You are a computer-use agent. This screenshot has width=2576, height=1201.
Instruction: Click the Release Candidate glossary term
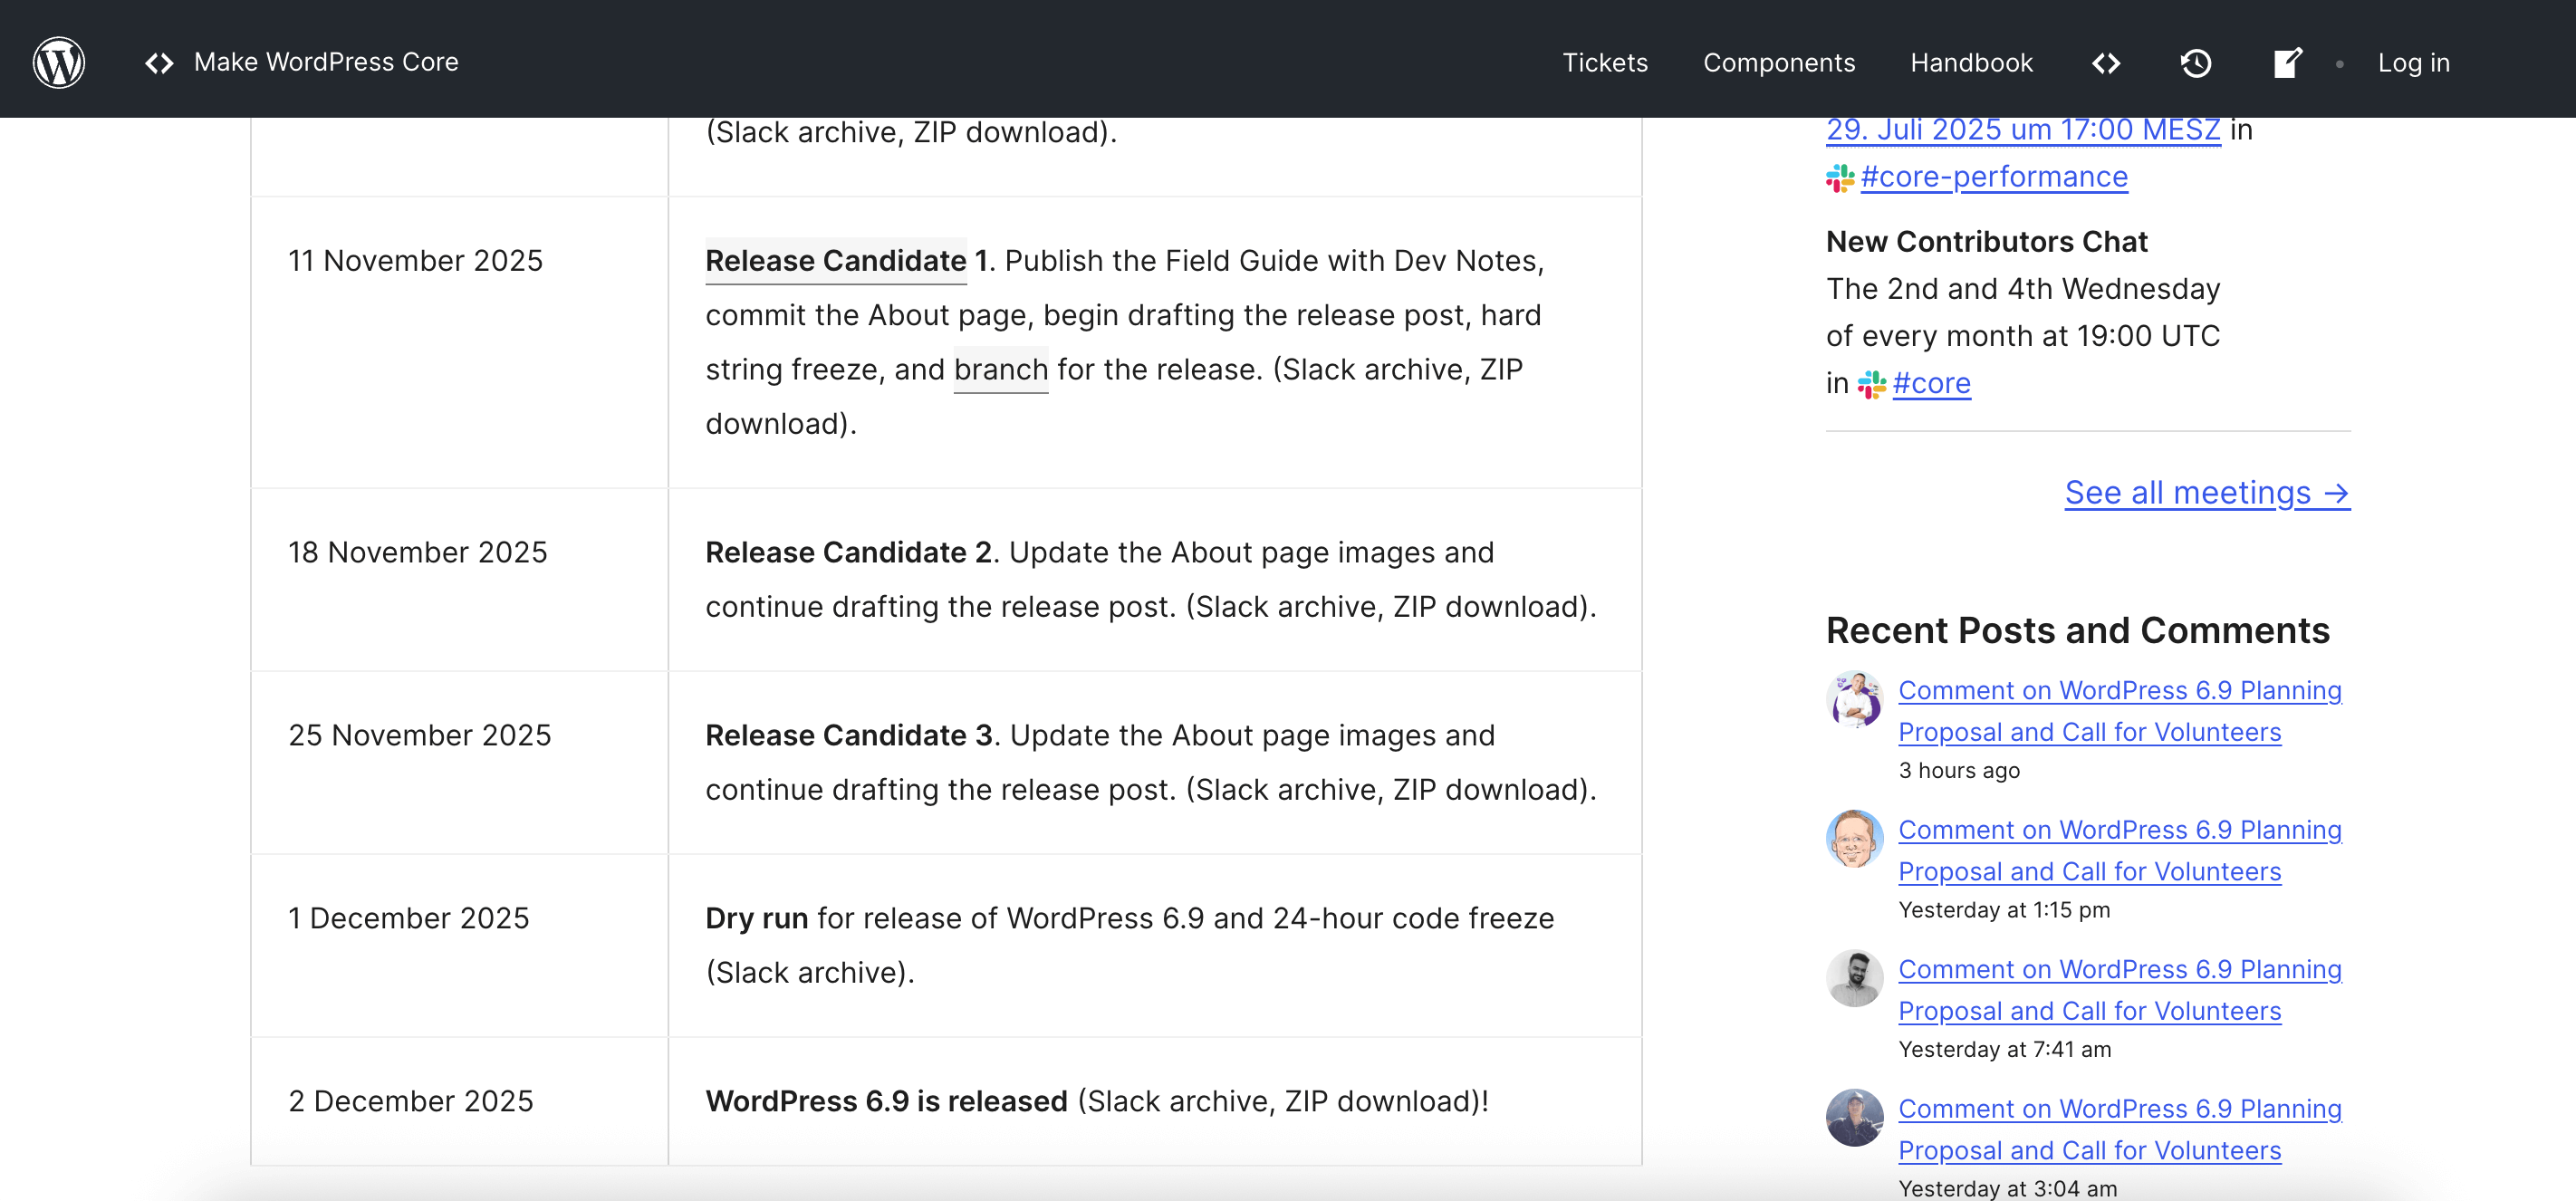pyautogui.click(x=835, y=261)
